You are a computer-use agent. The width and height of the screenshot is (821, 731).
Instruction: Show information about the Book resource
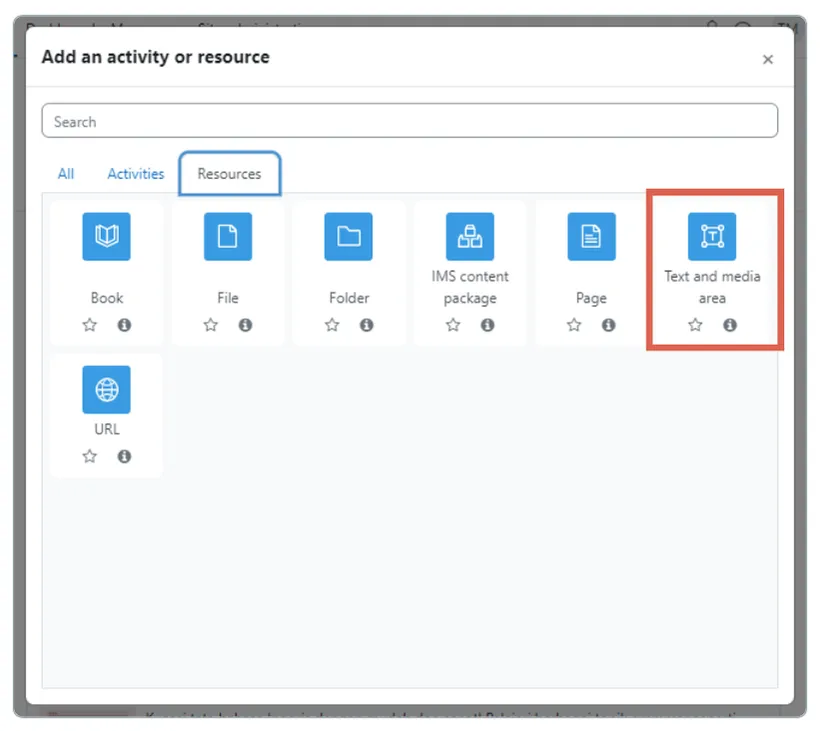click(125, 325)
